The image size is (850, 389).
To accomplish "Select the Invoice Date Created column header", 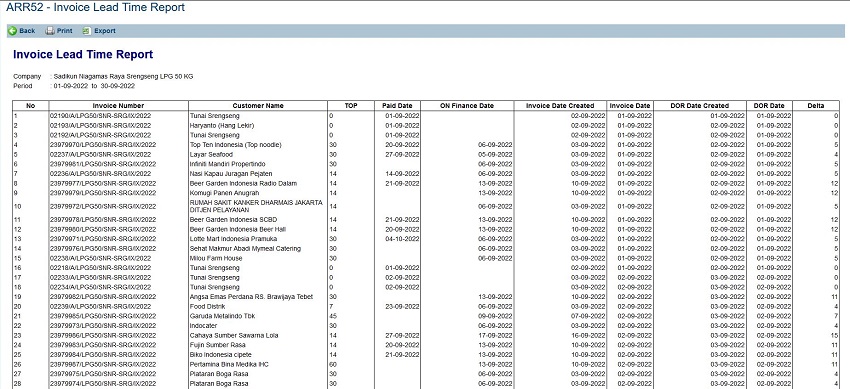I will point(561,106).
